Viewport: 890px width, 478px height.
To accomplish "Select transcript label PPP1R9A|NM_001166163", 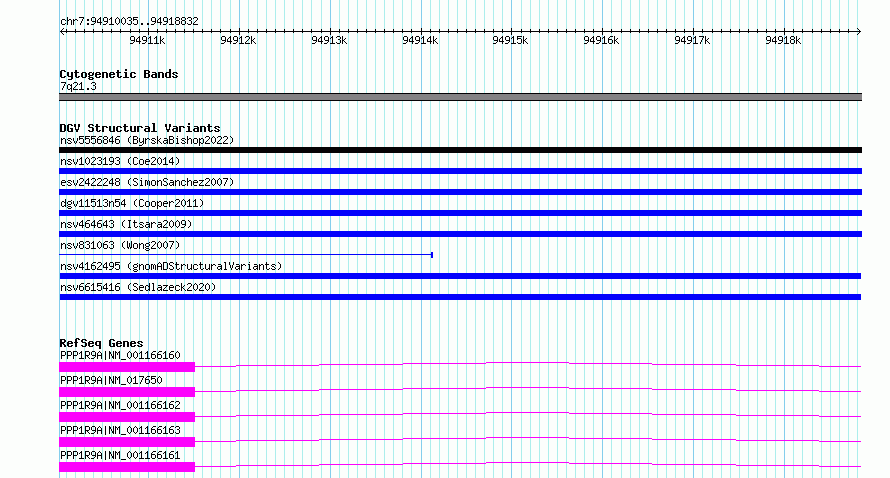I will click(120, 430).
